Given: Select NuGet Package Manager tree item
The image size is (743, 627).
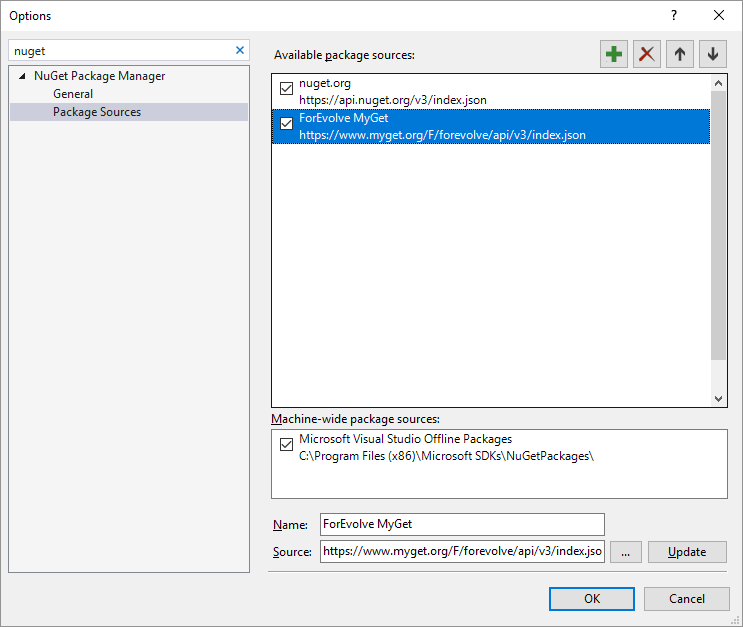Looking at the screenshot, I should pos(100,76).
